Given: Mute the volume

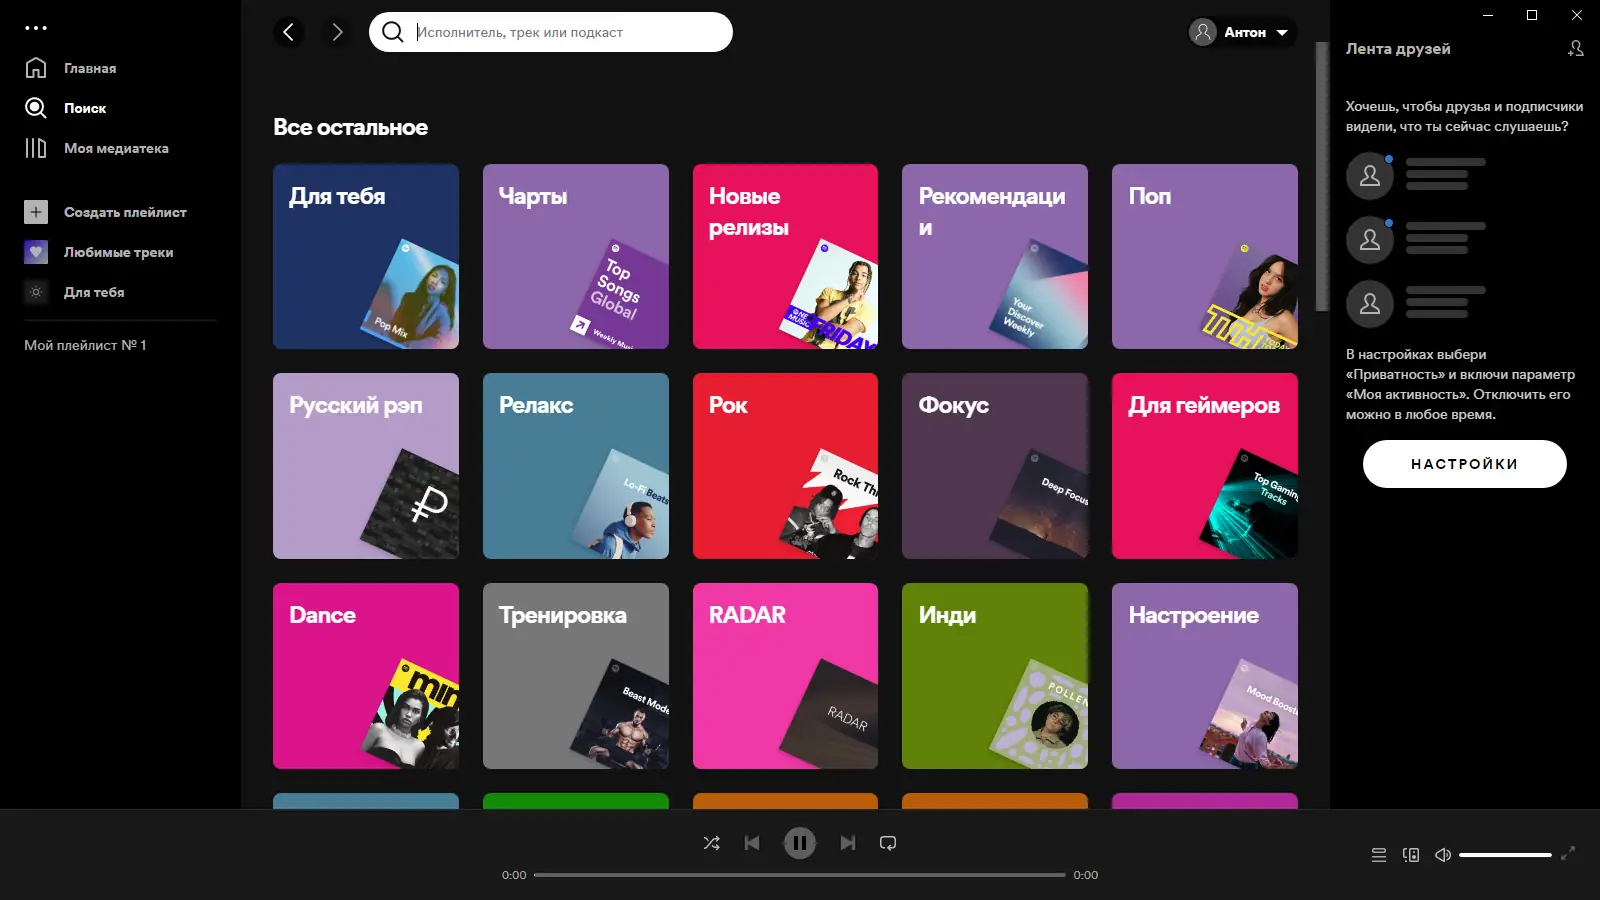Looking at the screenshot, I should click(x=1443, y=855).
